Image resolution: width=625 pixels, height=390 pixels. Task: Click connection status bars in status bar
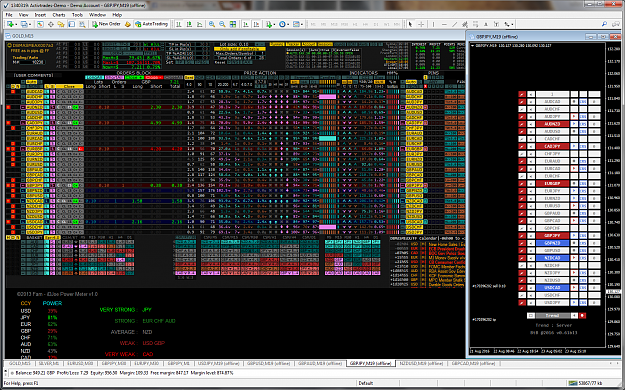click(573, 383)
